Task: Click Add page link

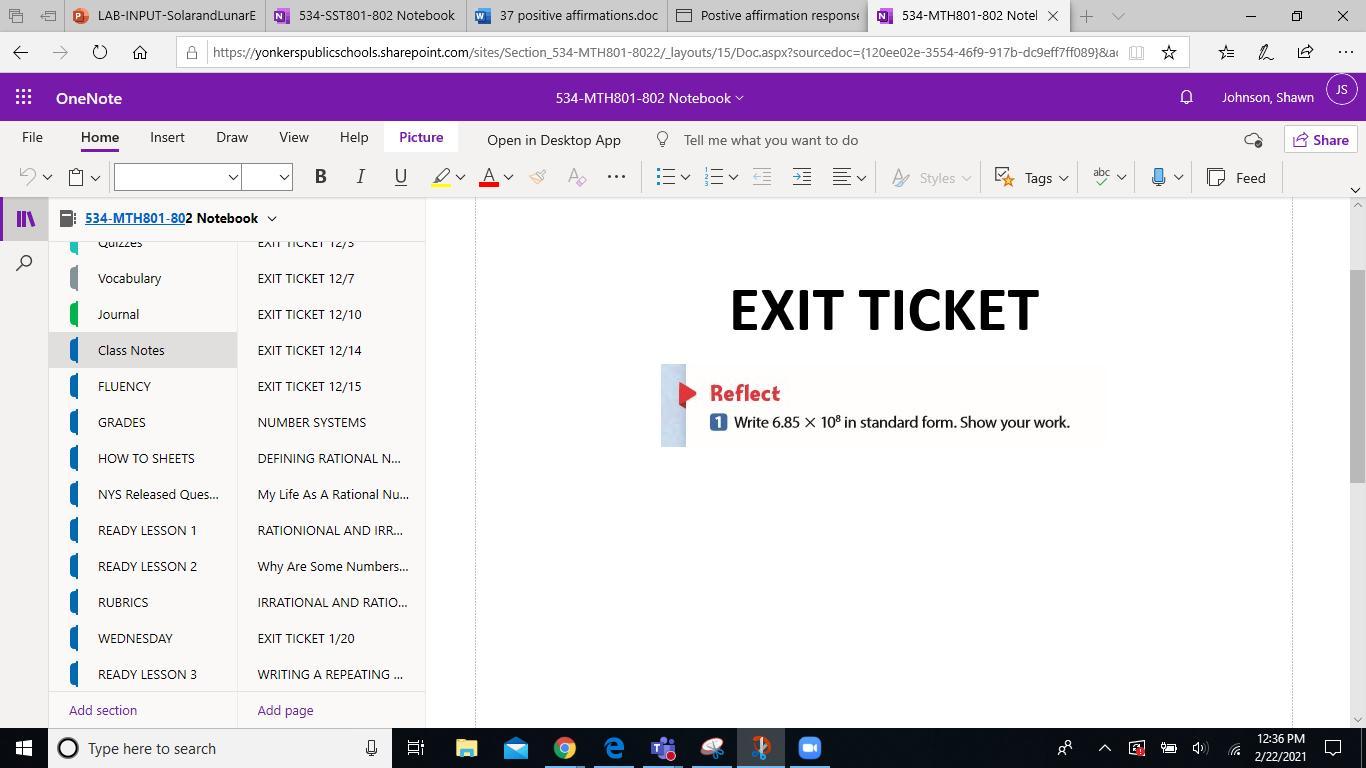Action: (285, 710)
